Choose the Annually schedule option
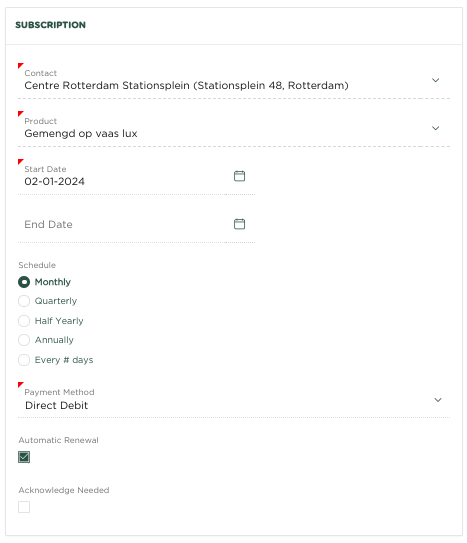Screen dimensions: 467x543 24,340
